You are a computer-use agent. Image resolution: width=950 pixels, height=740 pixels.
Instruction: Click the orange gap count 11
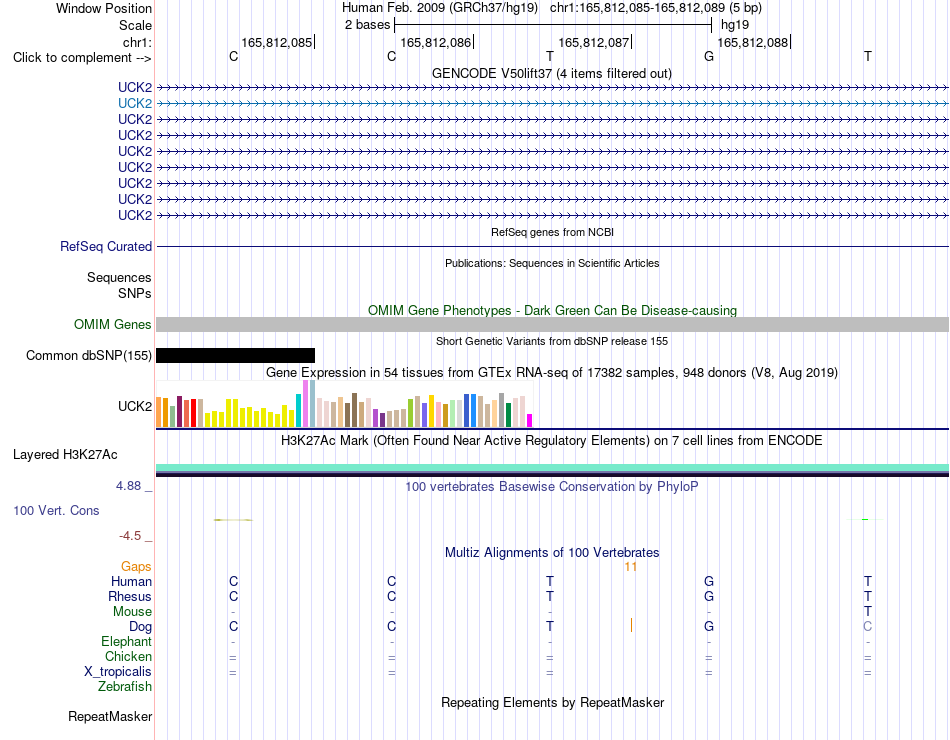[x=631, y=567]
